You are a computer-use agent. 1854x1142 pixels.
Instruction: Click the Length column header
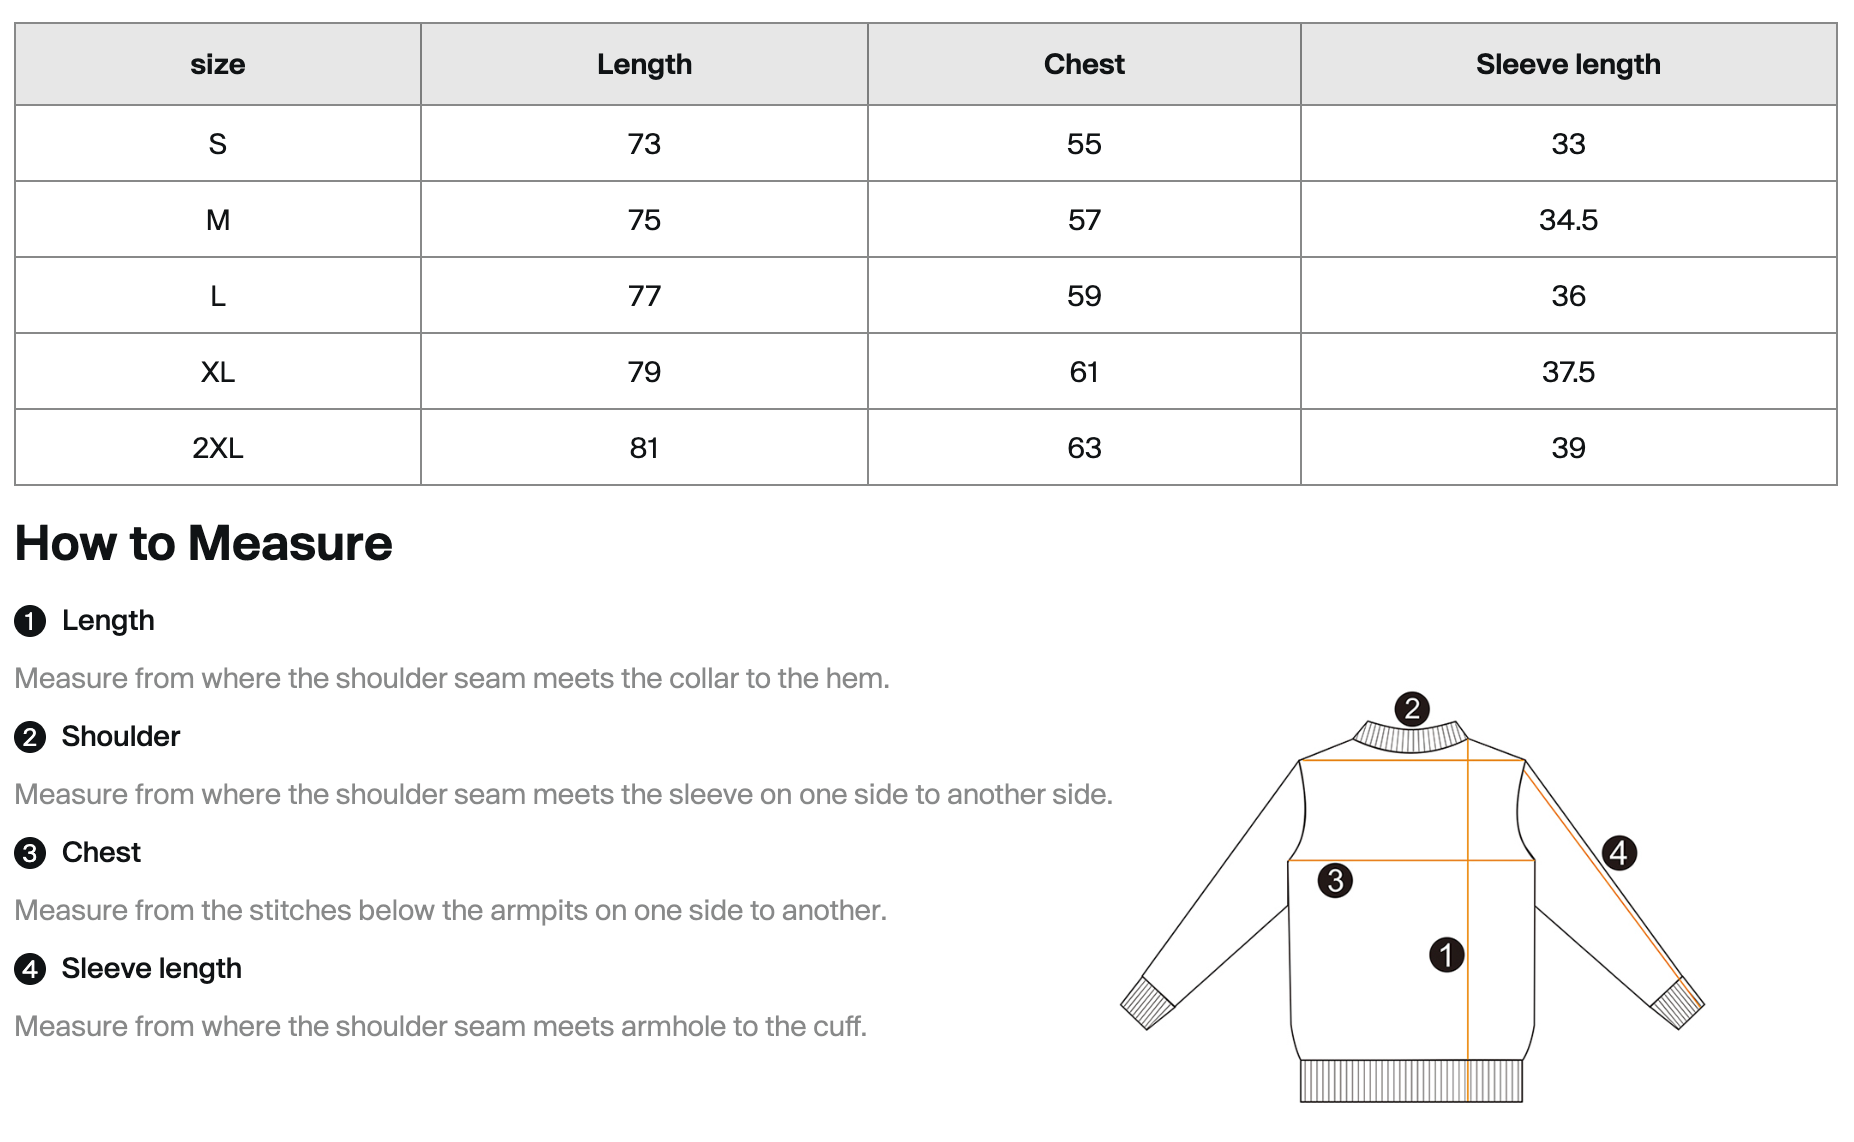pos(644,65)
